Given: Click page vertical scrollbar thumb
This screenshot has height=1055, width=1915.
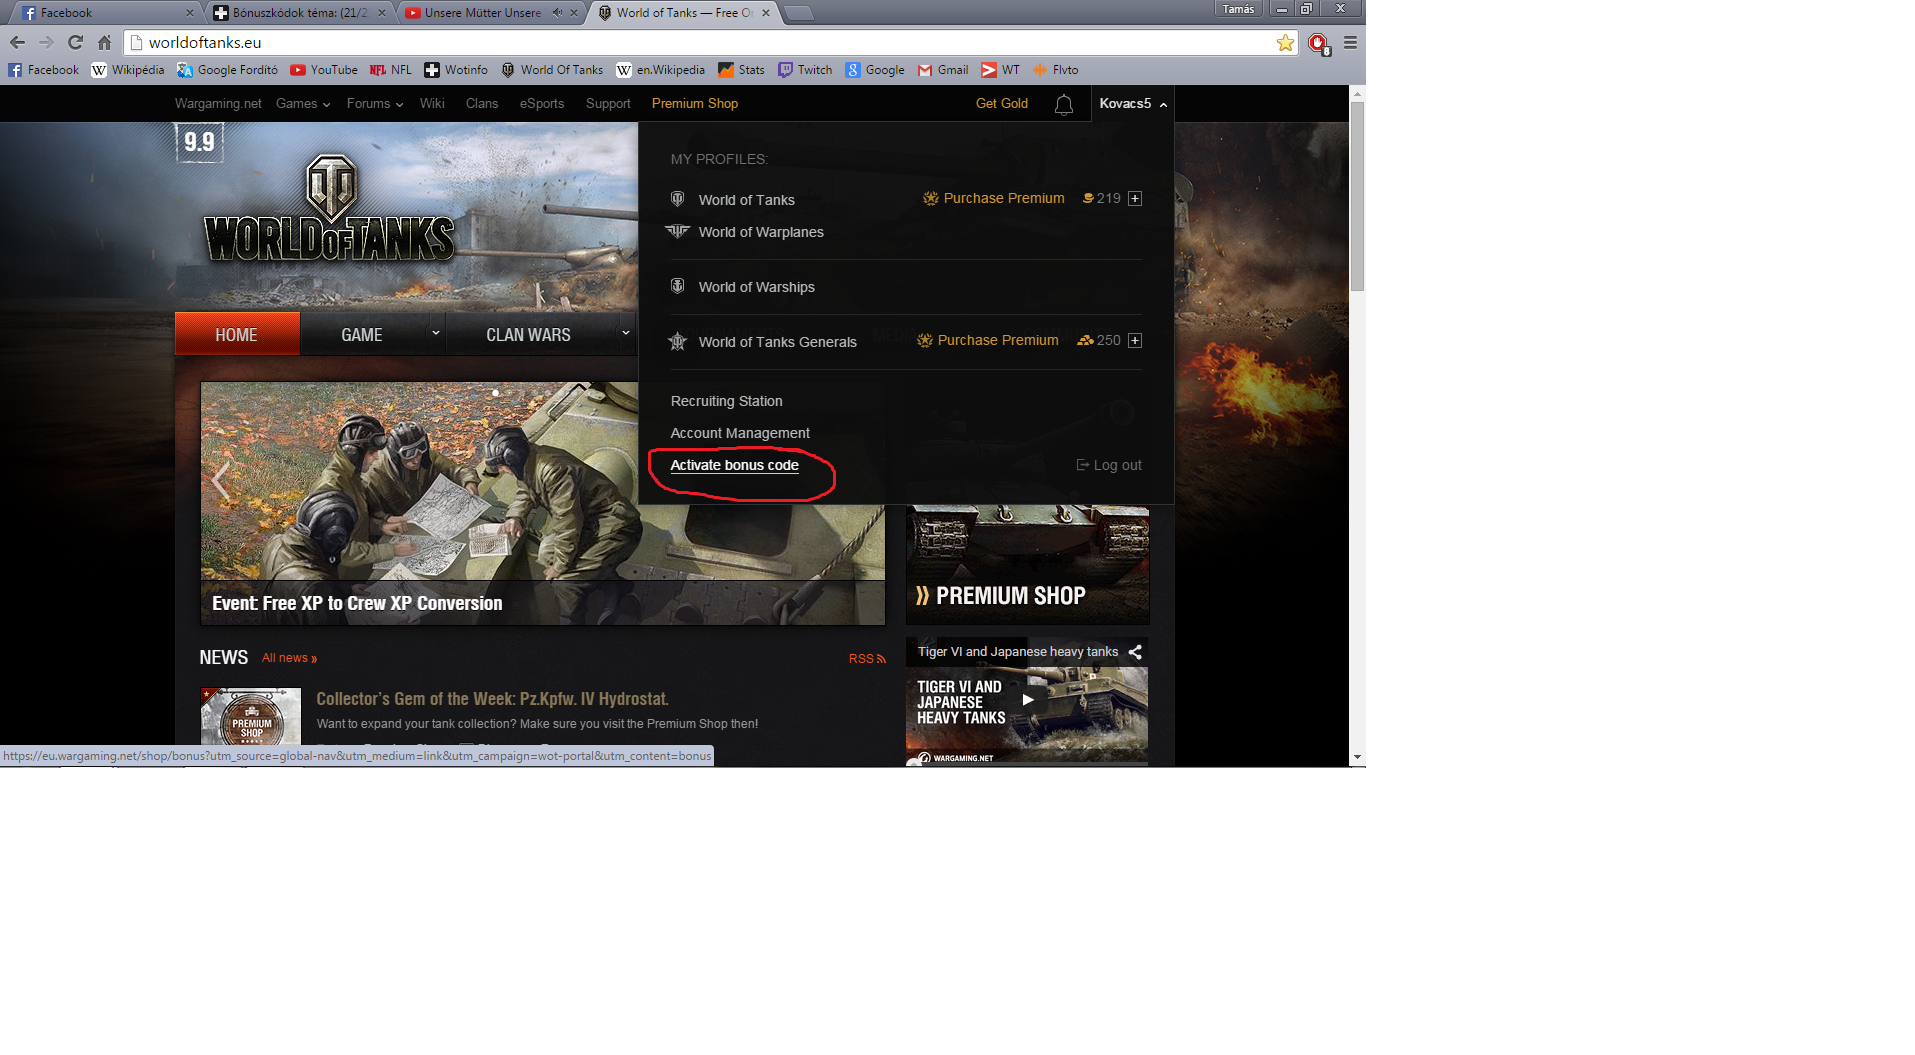Looking at the screenshot, I should click(x=1357, y=195).
